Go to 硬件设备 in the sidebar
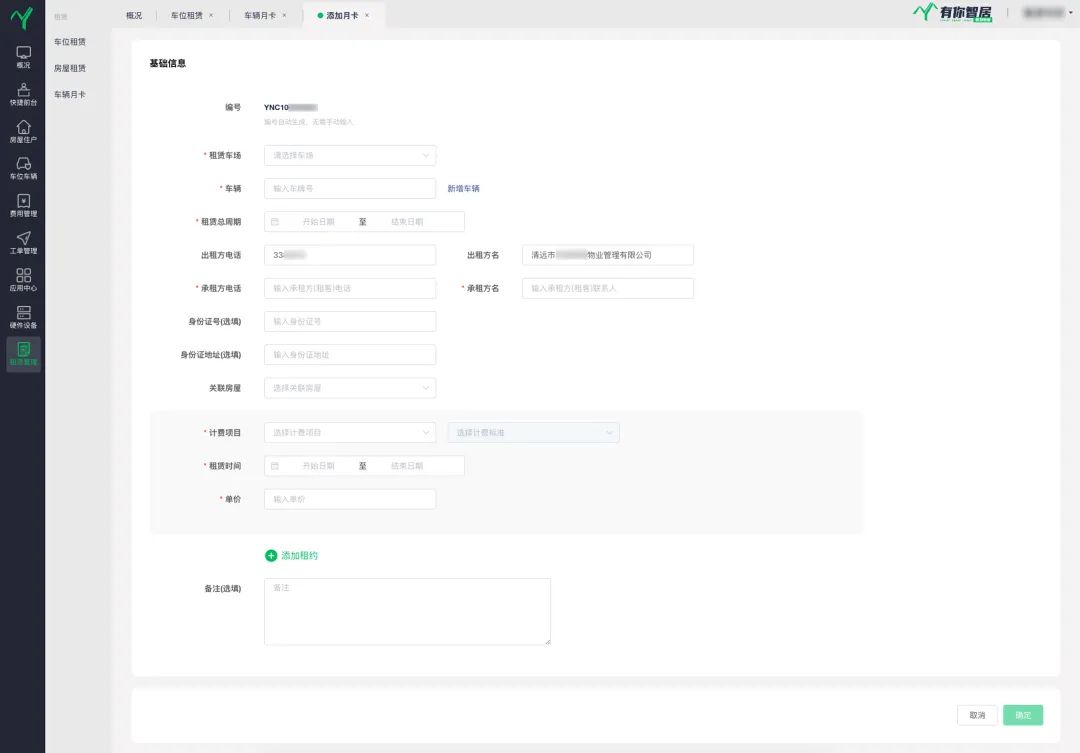Viewport: 1080px width, 753px height. click(x=23, y=316)
